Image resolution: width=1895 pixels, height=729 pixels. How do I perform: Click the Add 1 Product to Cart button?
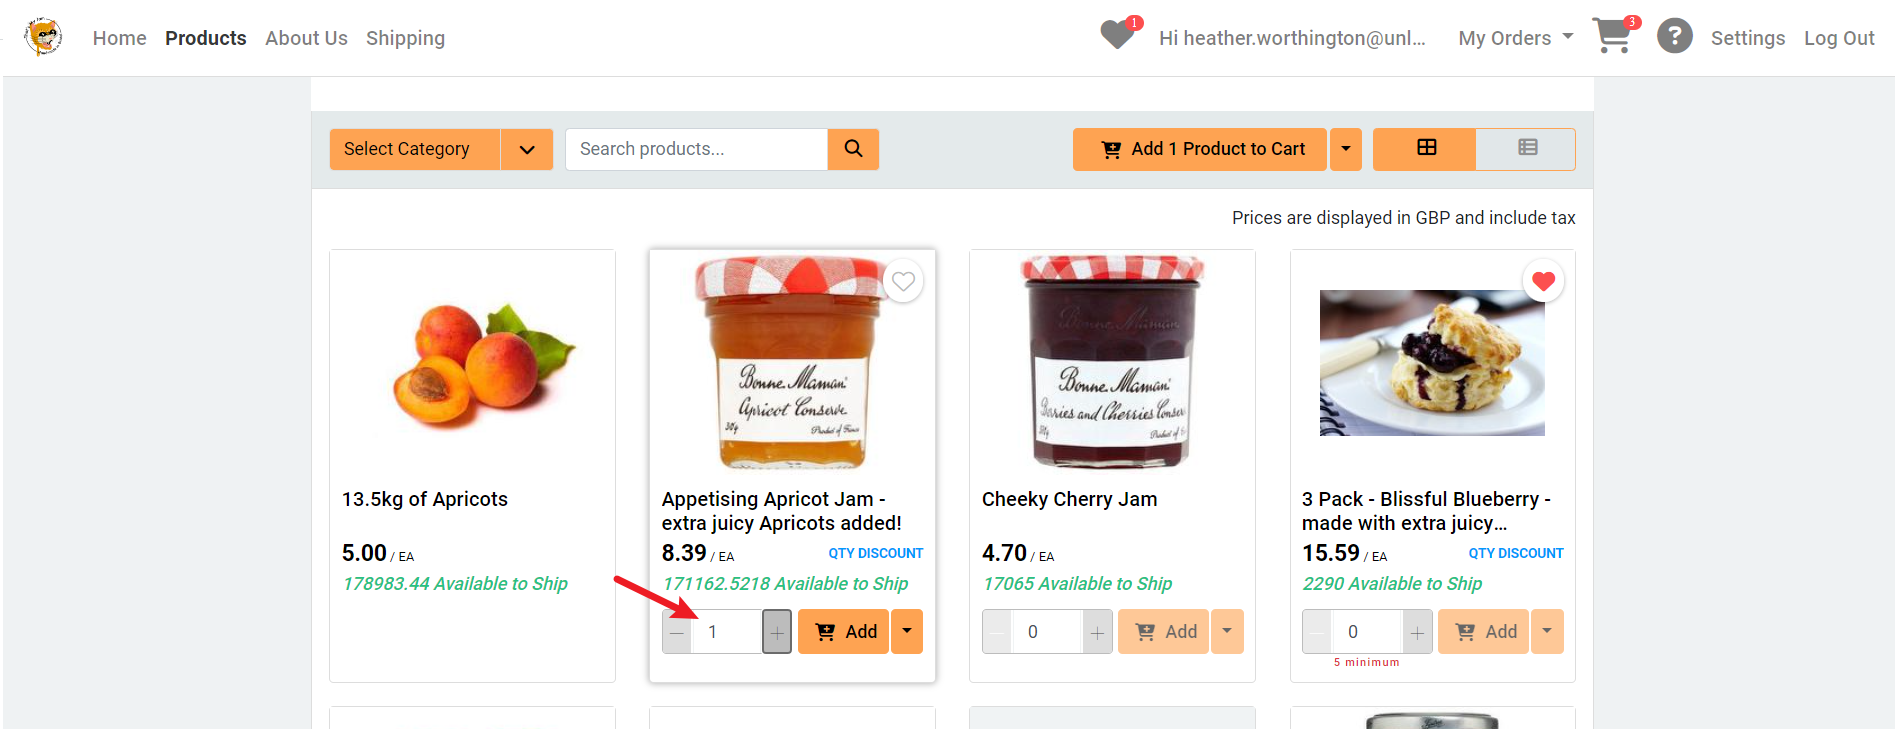[x=1199, y=149]
